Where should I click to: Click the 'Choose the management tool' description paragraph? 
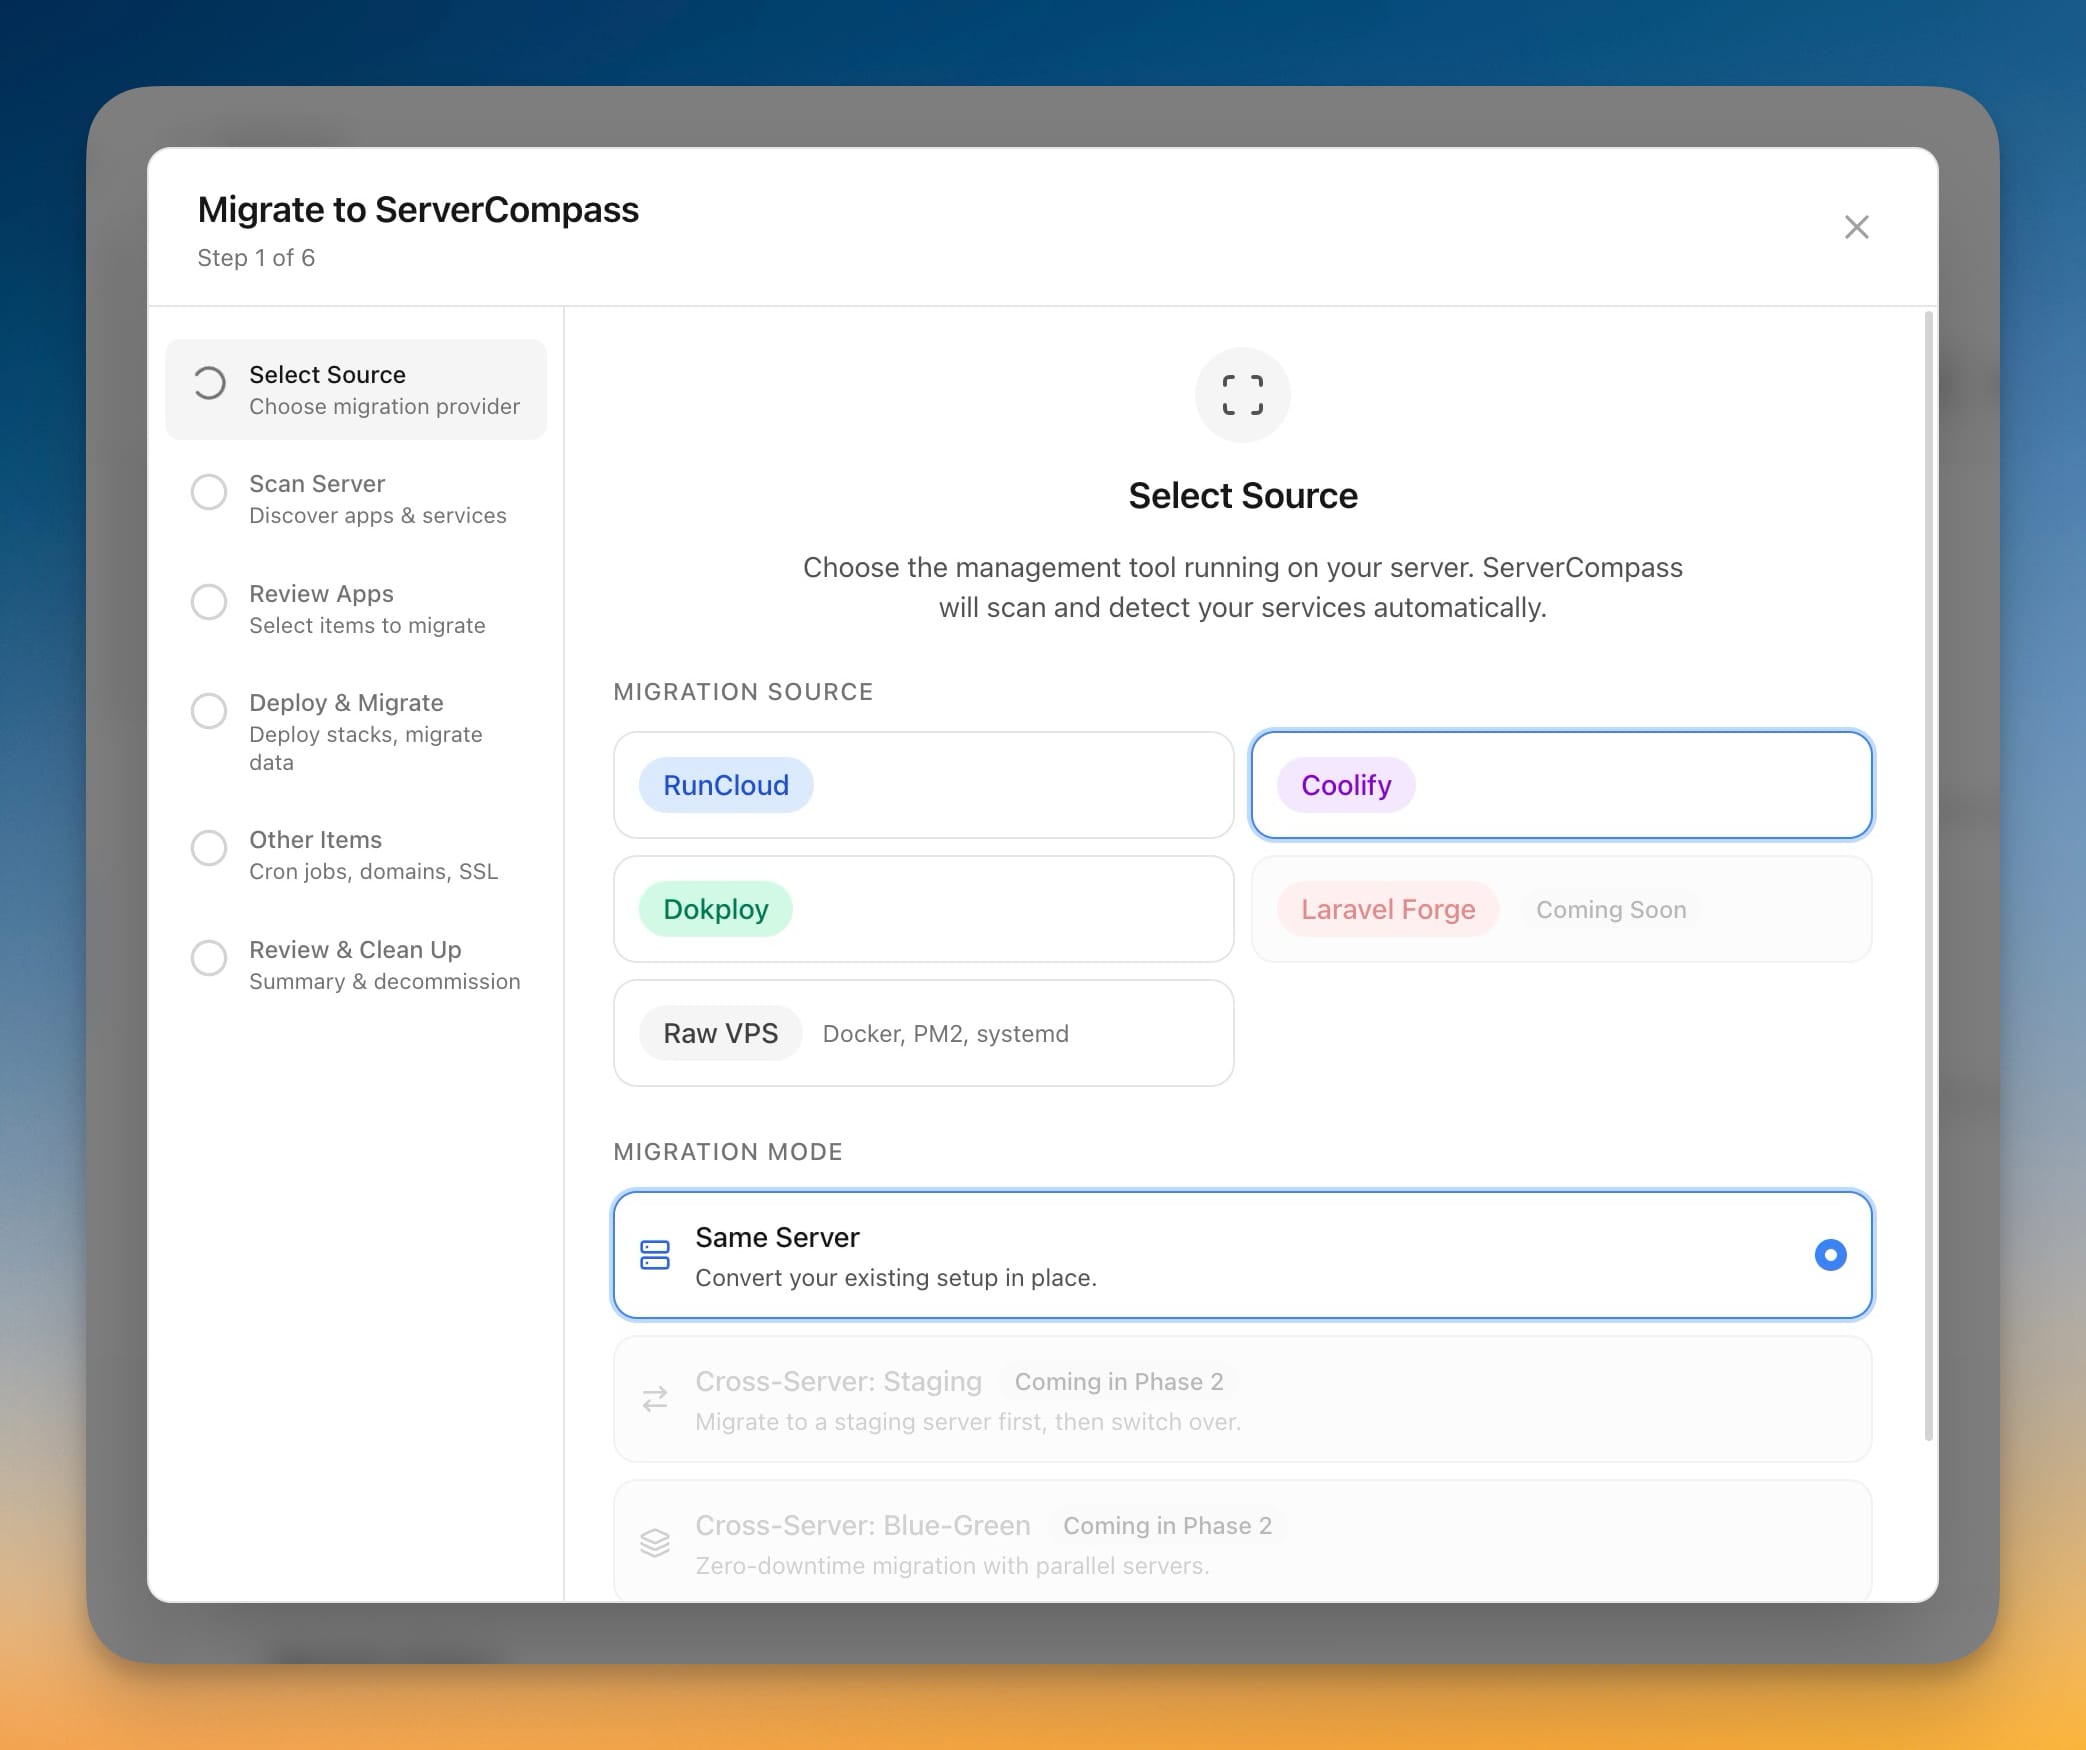coord(1243,588)
